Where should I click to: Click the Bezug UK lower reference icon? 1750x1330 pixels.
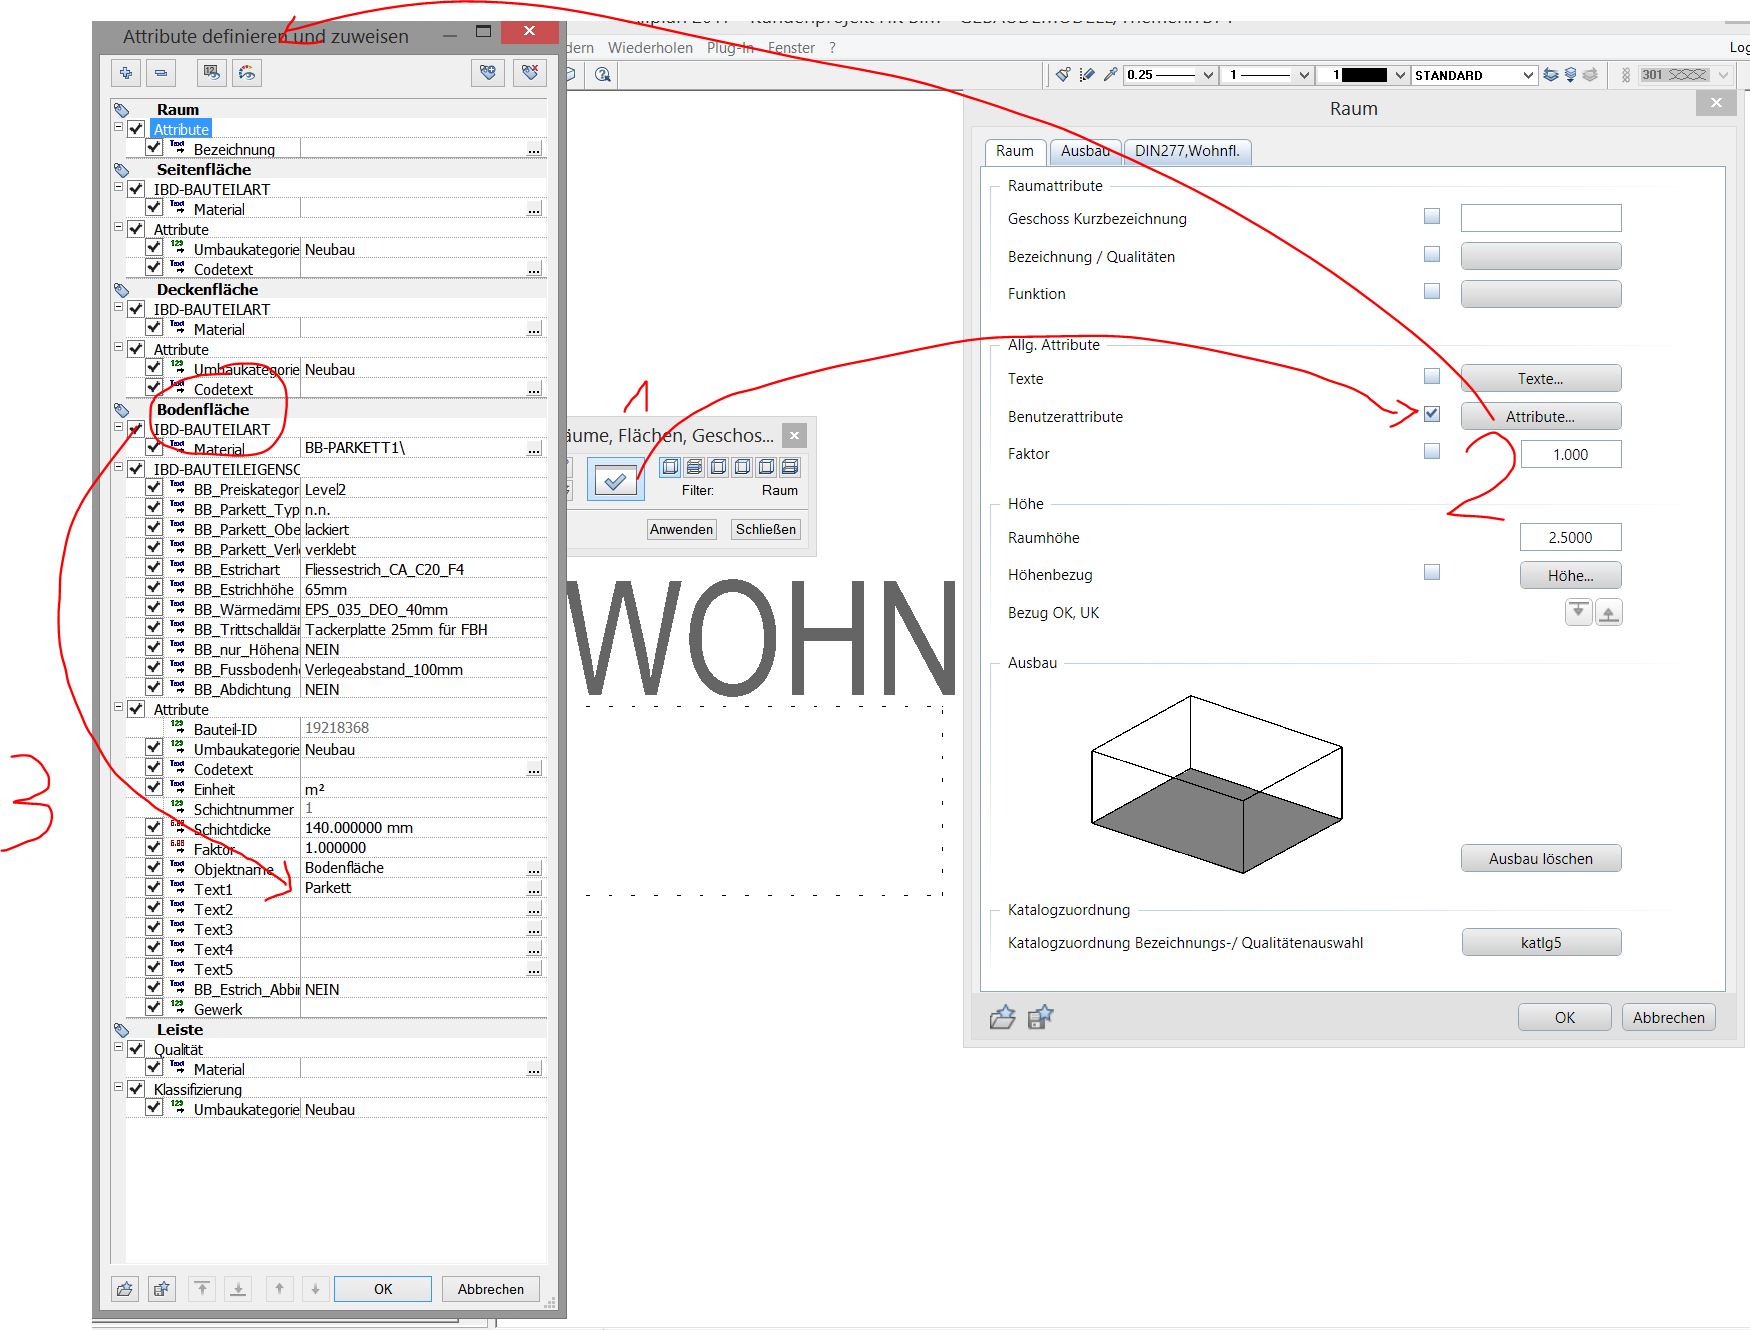point(1608,613)
